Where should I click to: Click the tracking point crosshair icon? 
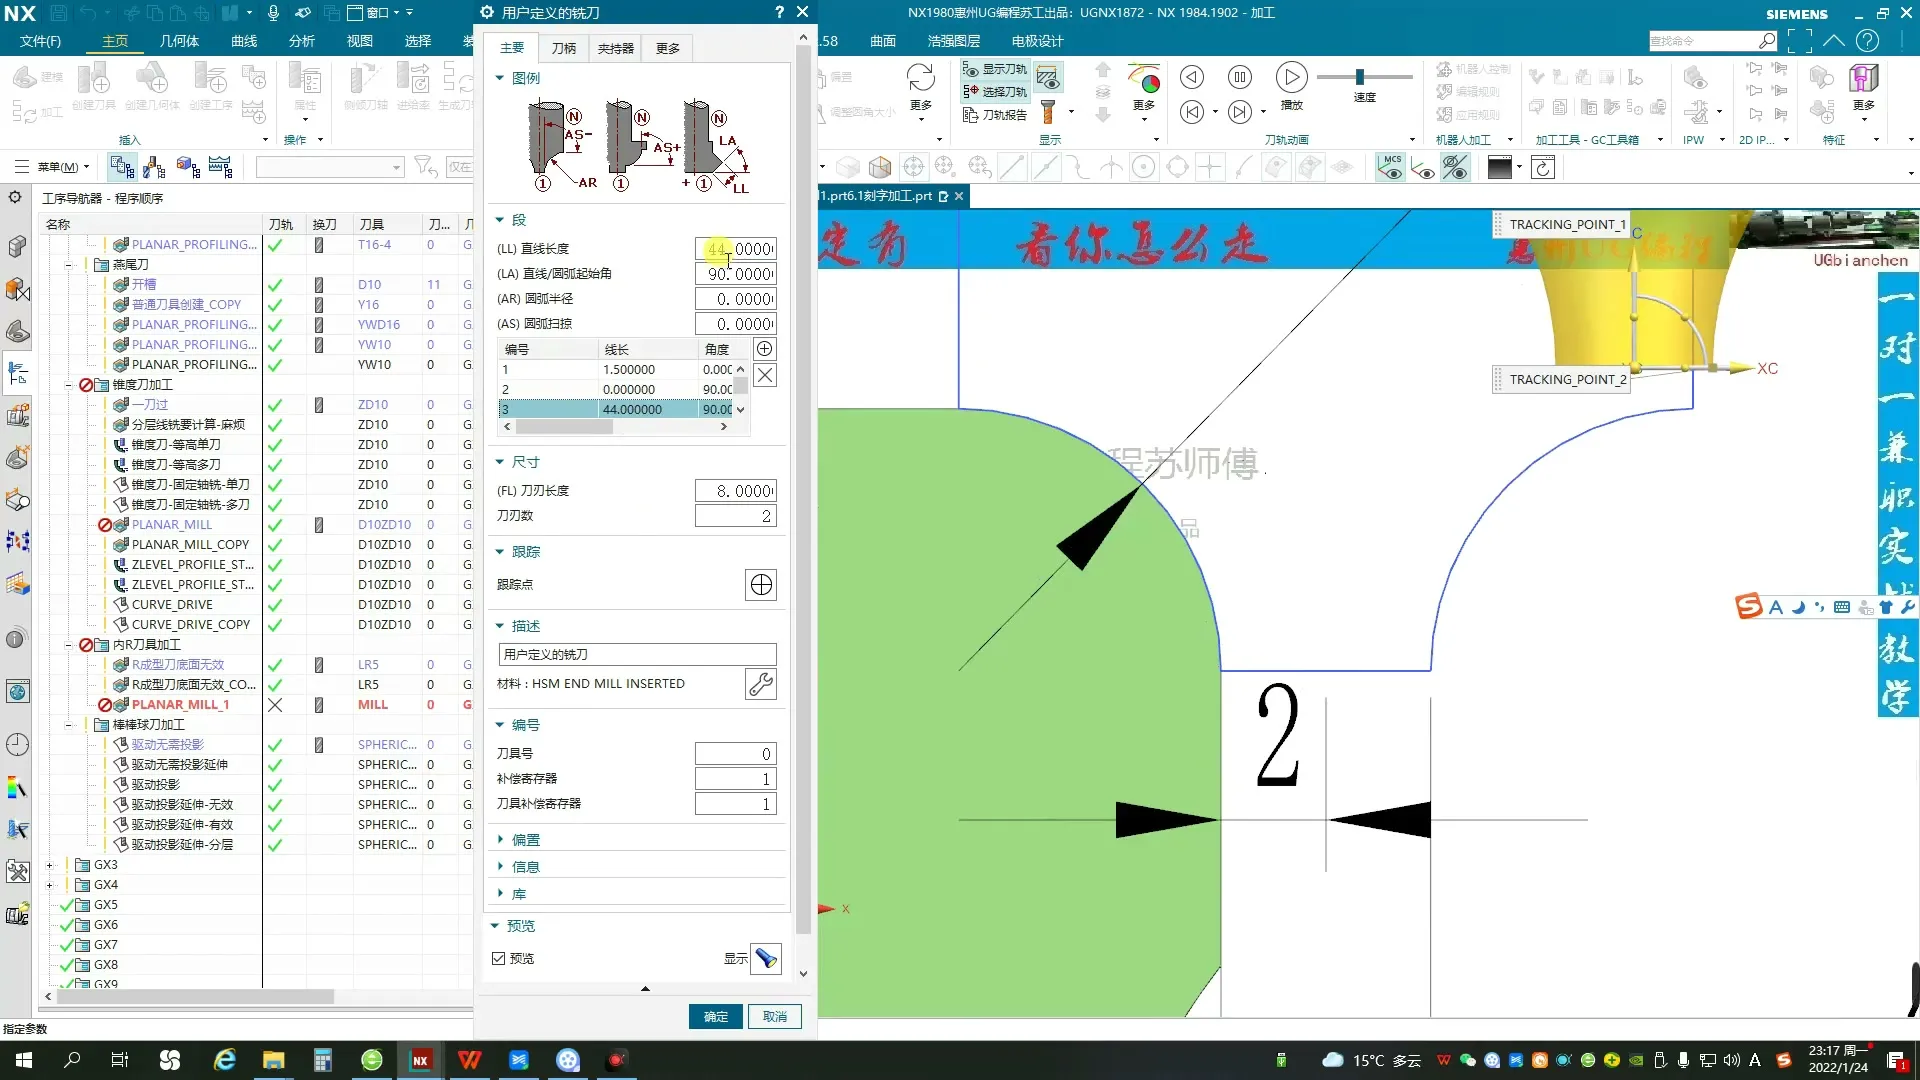(x=761, y=585)
